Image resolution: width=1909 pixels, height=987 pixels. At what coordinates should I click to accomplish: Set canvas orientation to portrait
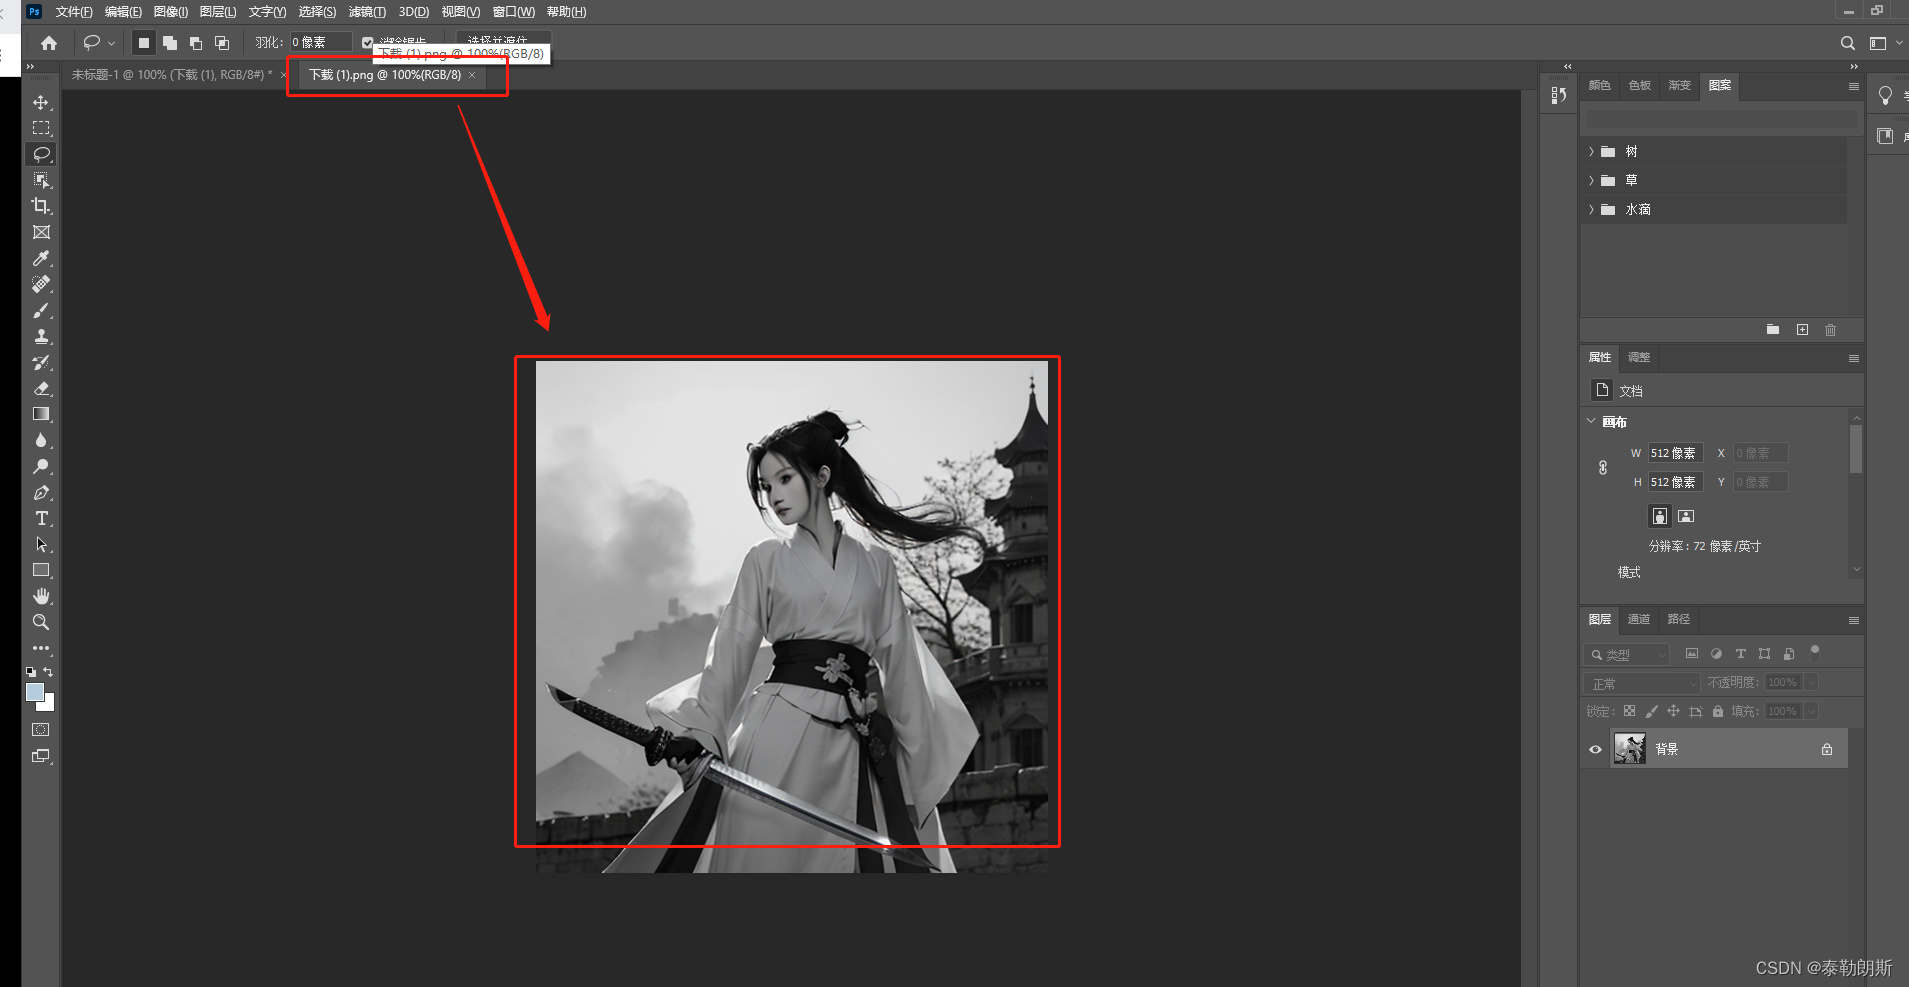point(1660,516)
